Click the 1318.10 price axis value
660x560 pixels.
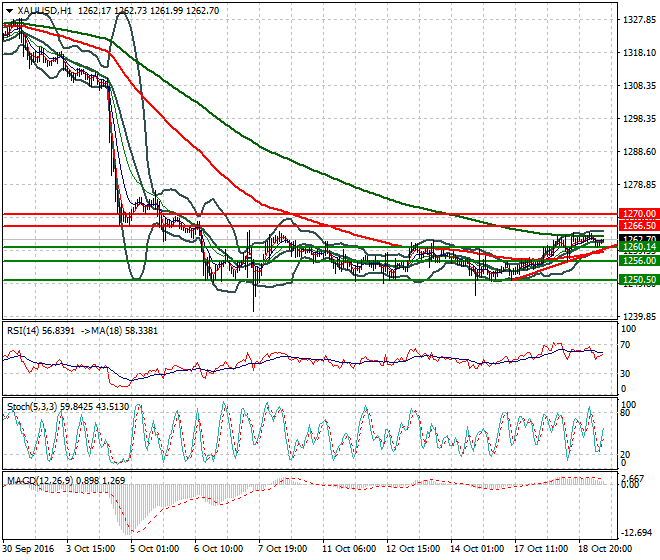click(639, 53)
